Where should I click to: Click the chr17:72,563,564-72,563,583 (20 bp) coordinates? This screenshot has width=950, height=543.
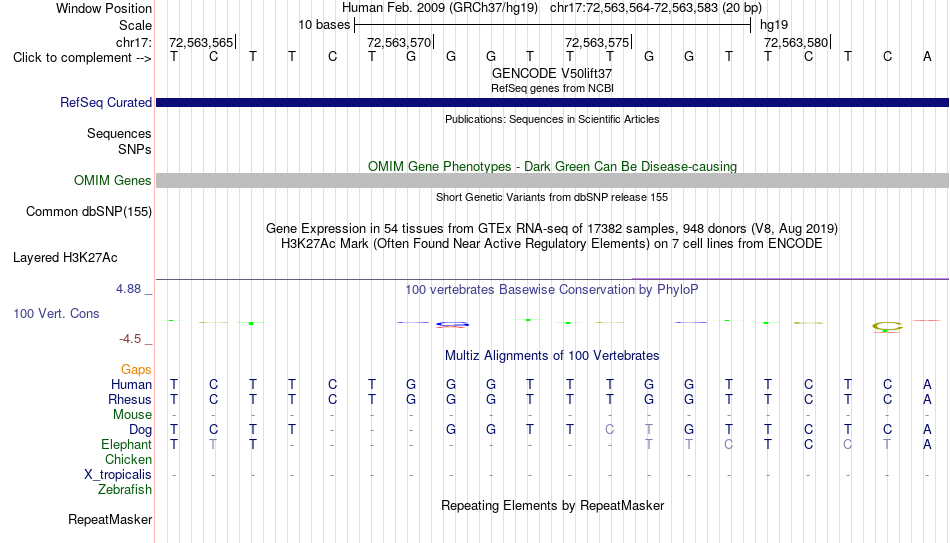(x=656, y=8)
